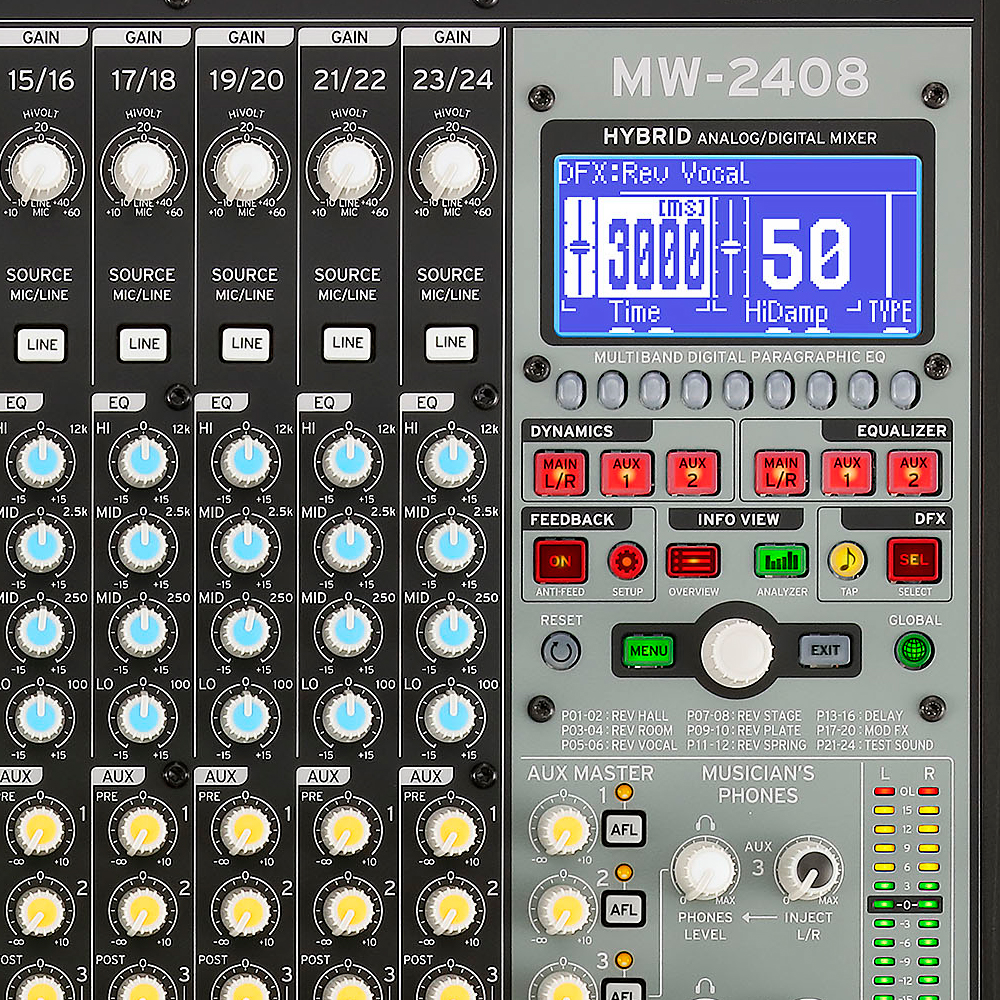This screenshot has height=1000, width=1000.
Task: Toggle LINE switch on channel 17/18
Action: [x=144, y=344]
